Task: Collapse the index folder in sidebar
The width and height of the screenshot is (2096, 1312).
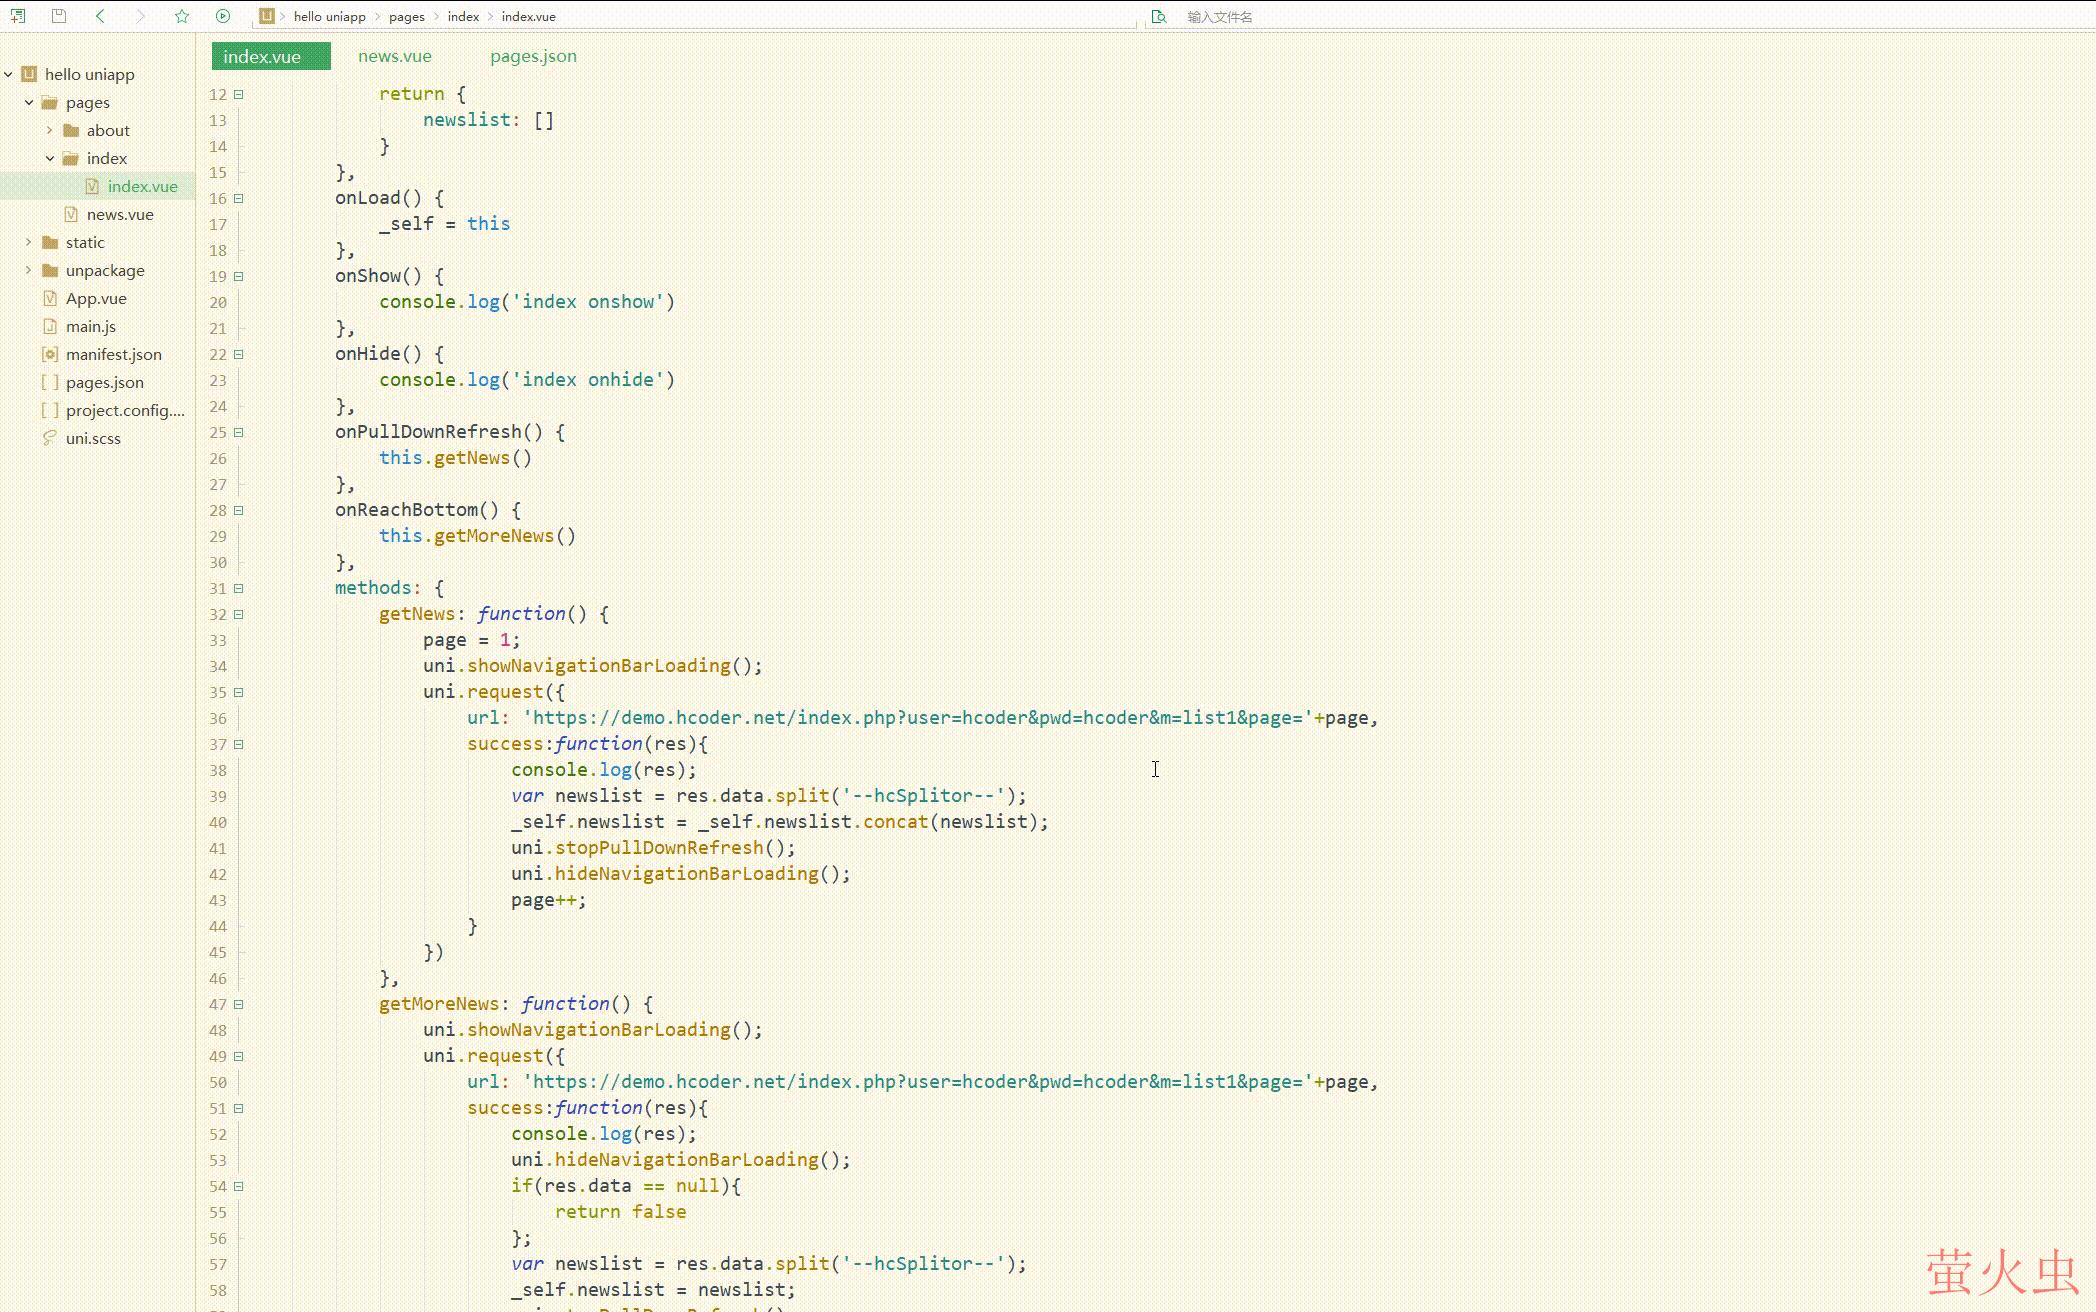Action: [48, 157]
